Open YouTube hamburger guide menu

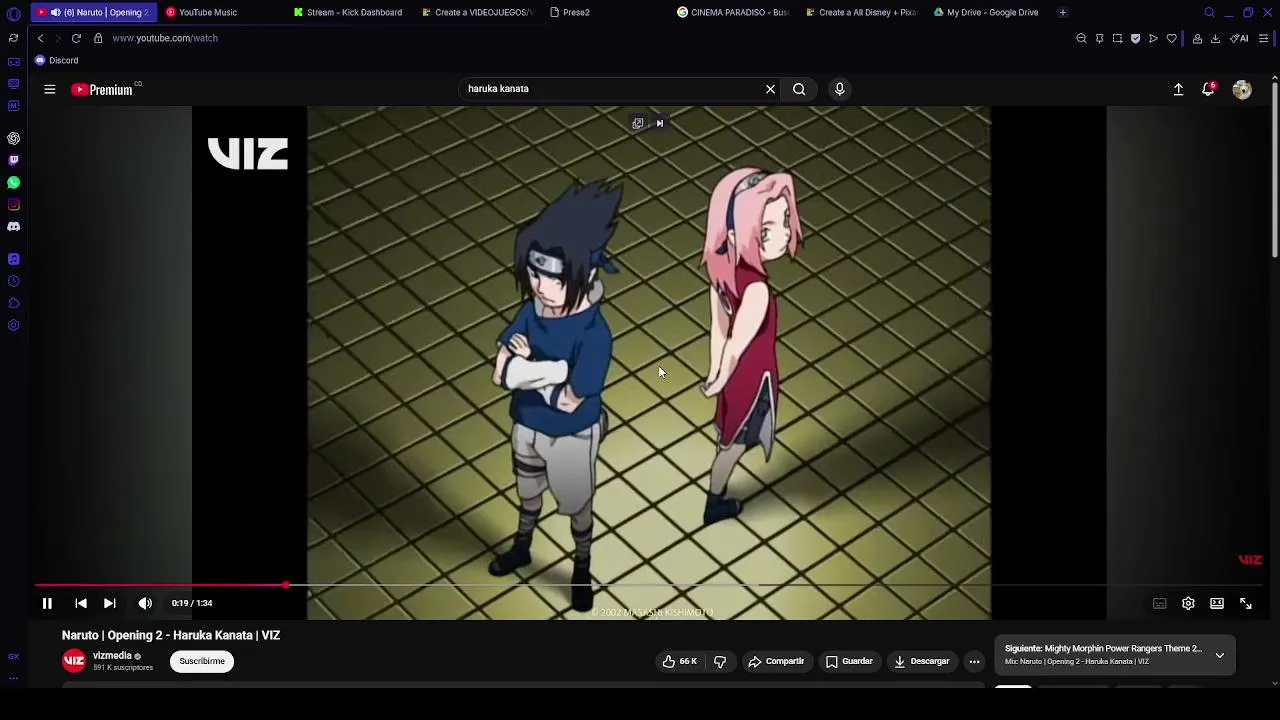50,89
